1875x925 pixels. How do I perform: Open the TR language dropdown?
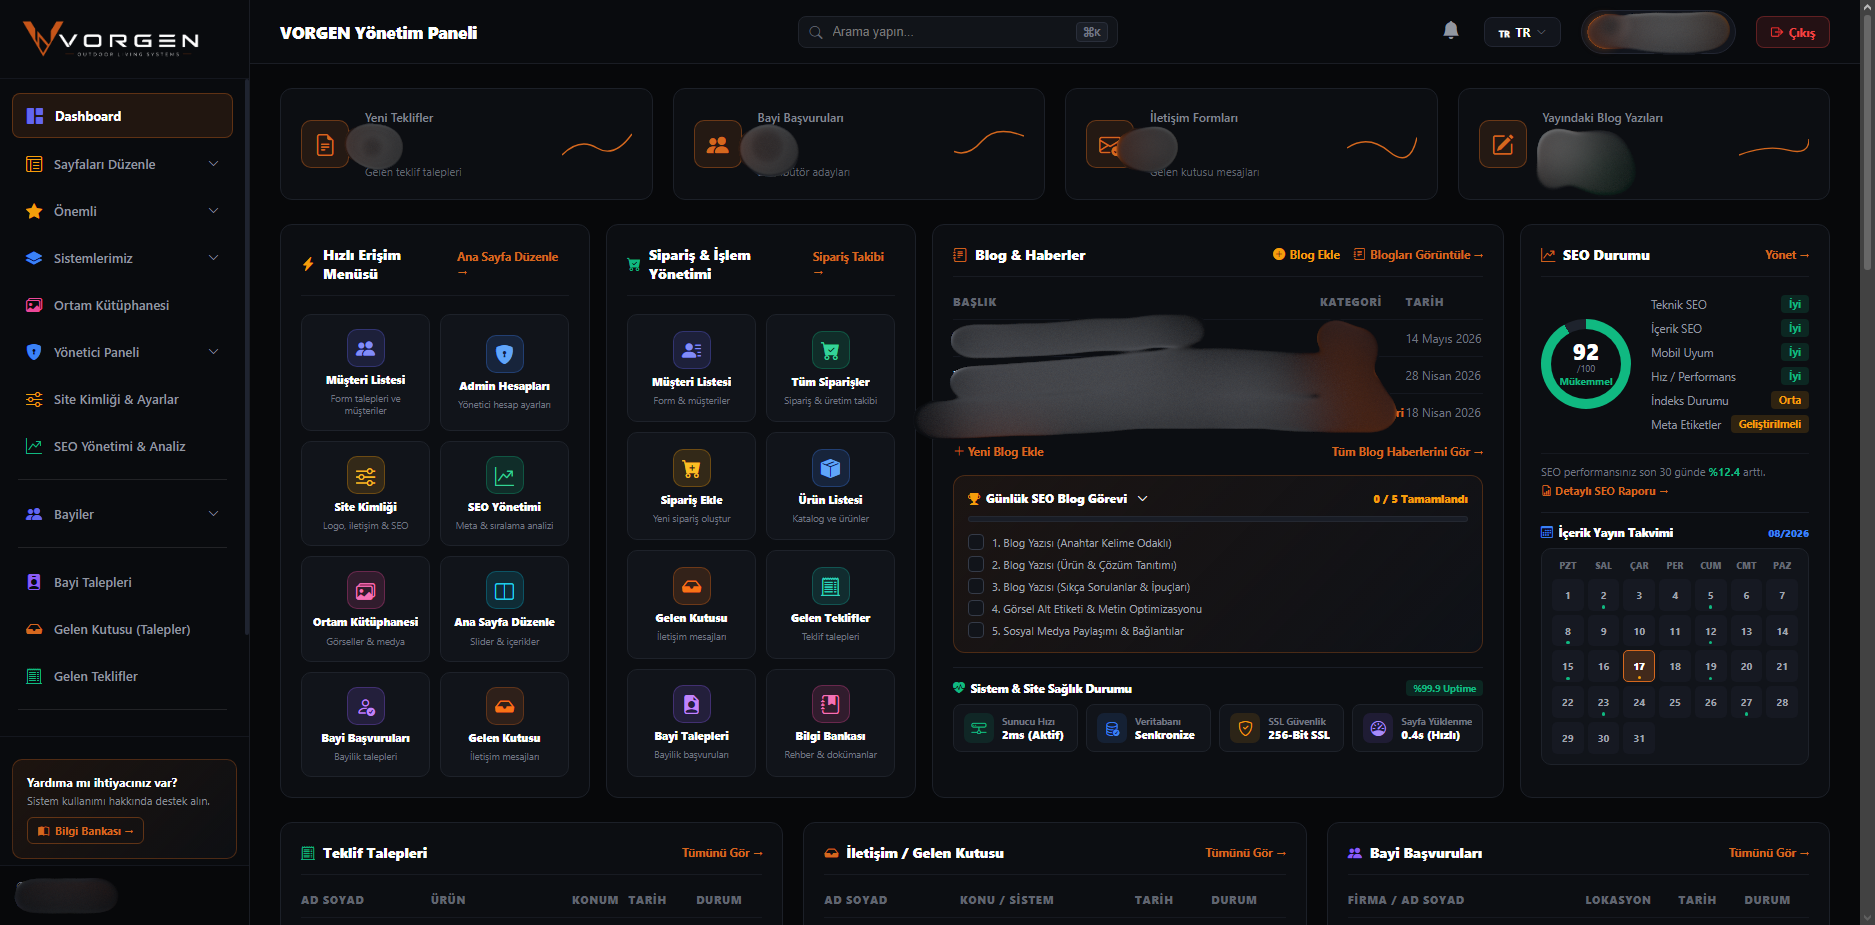1522,33
